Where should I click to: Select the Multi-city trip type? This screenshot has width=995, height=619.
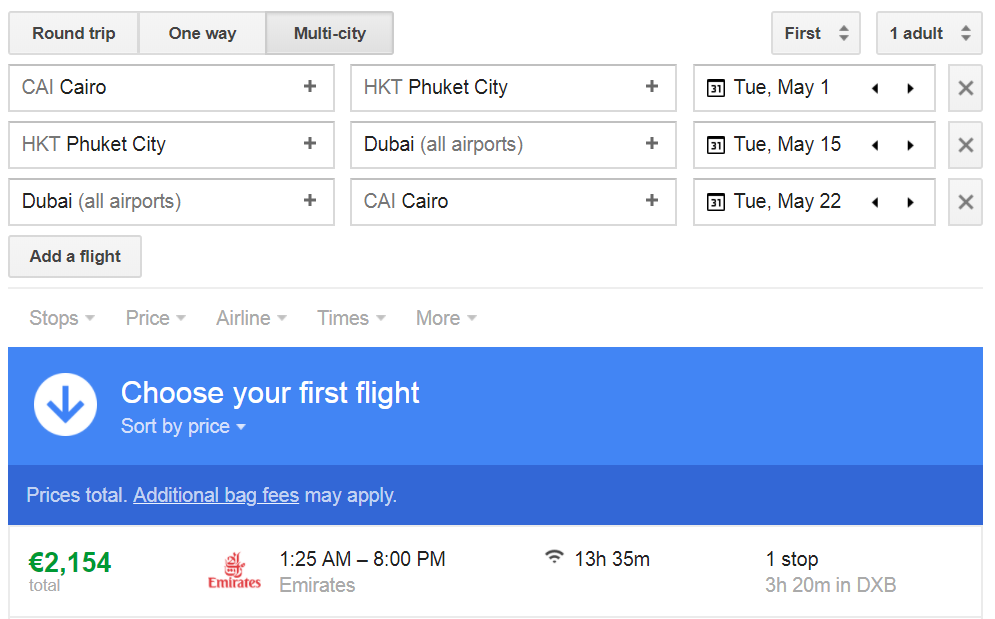click(x=330, y=33)
